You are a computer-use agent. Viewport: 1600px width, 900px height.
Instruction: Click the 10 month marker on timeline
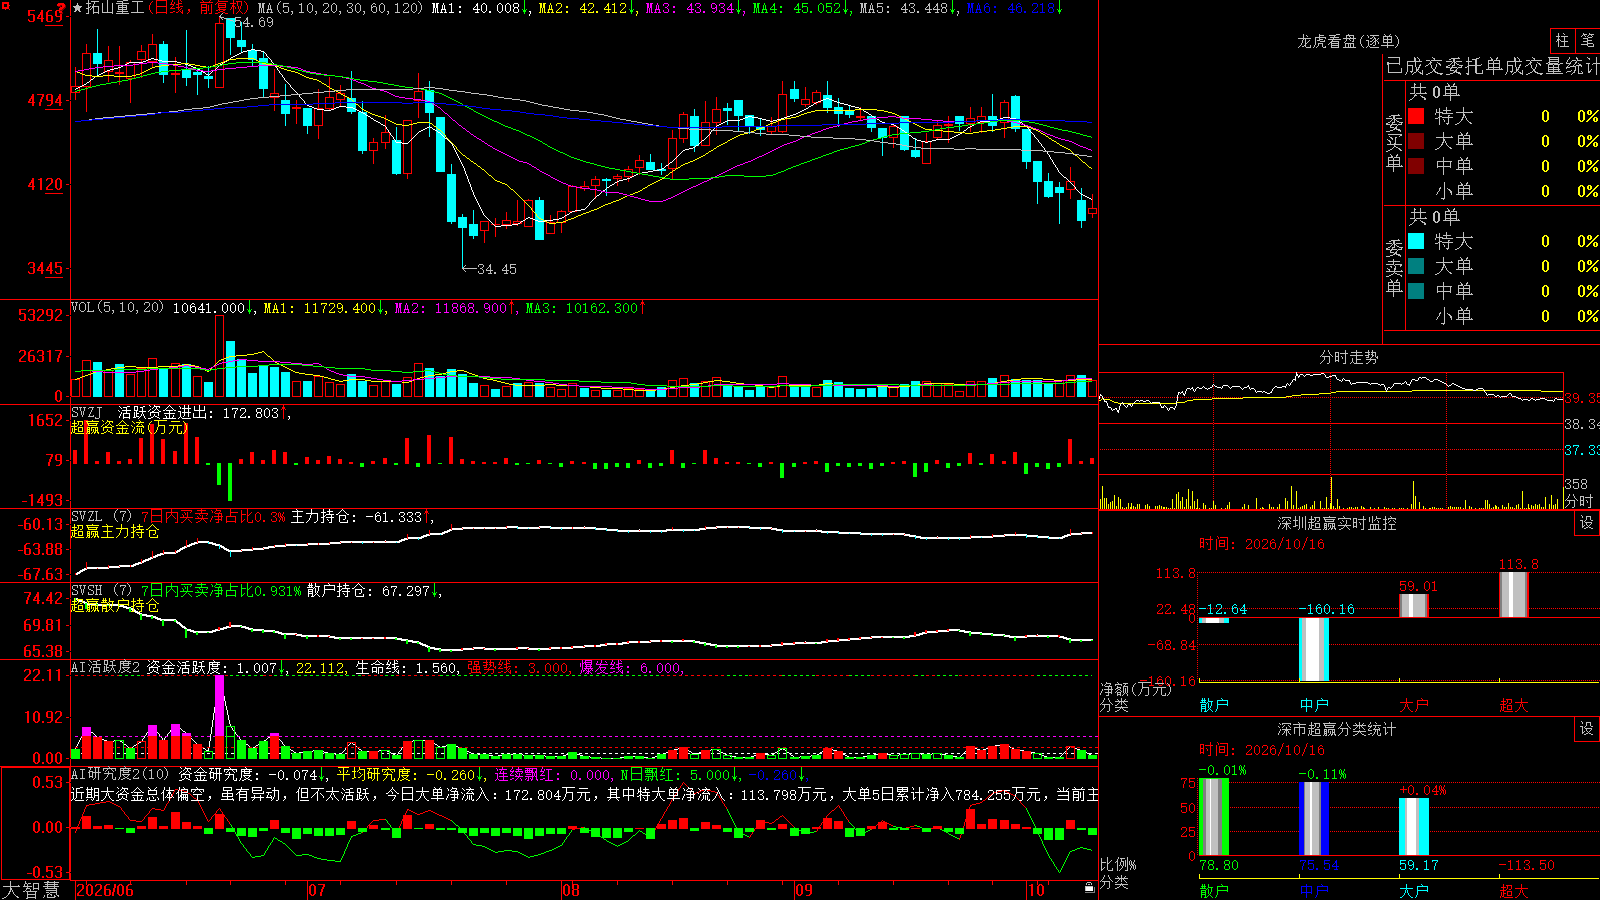click(1036, 890)
